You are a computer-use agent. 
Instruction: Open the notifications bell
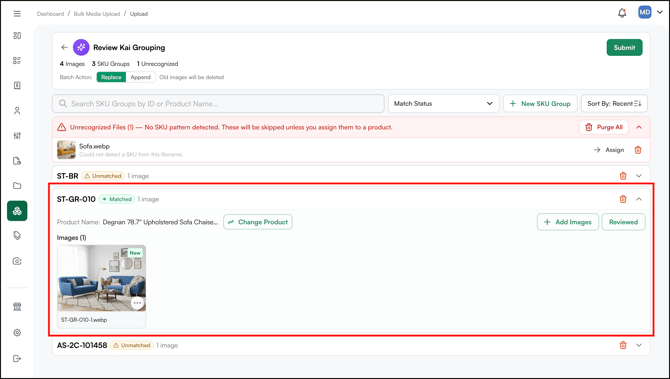tap(622, 13)
